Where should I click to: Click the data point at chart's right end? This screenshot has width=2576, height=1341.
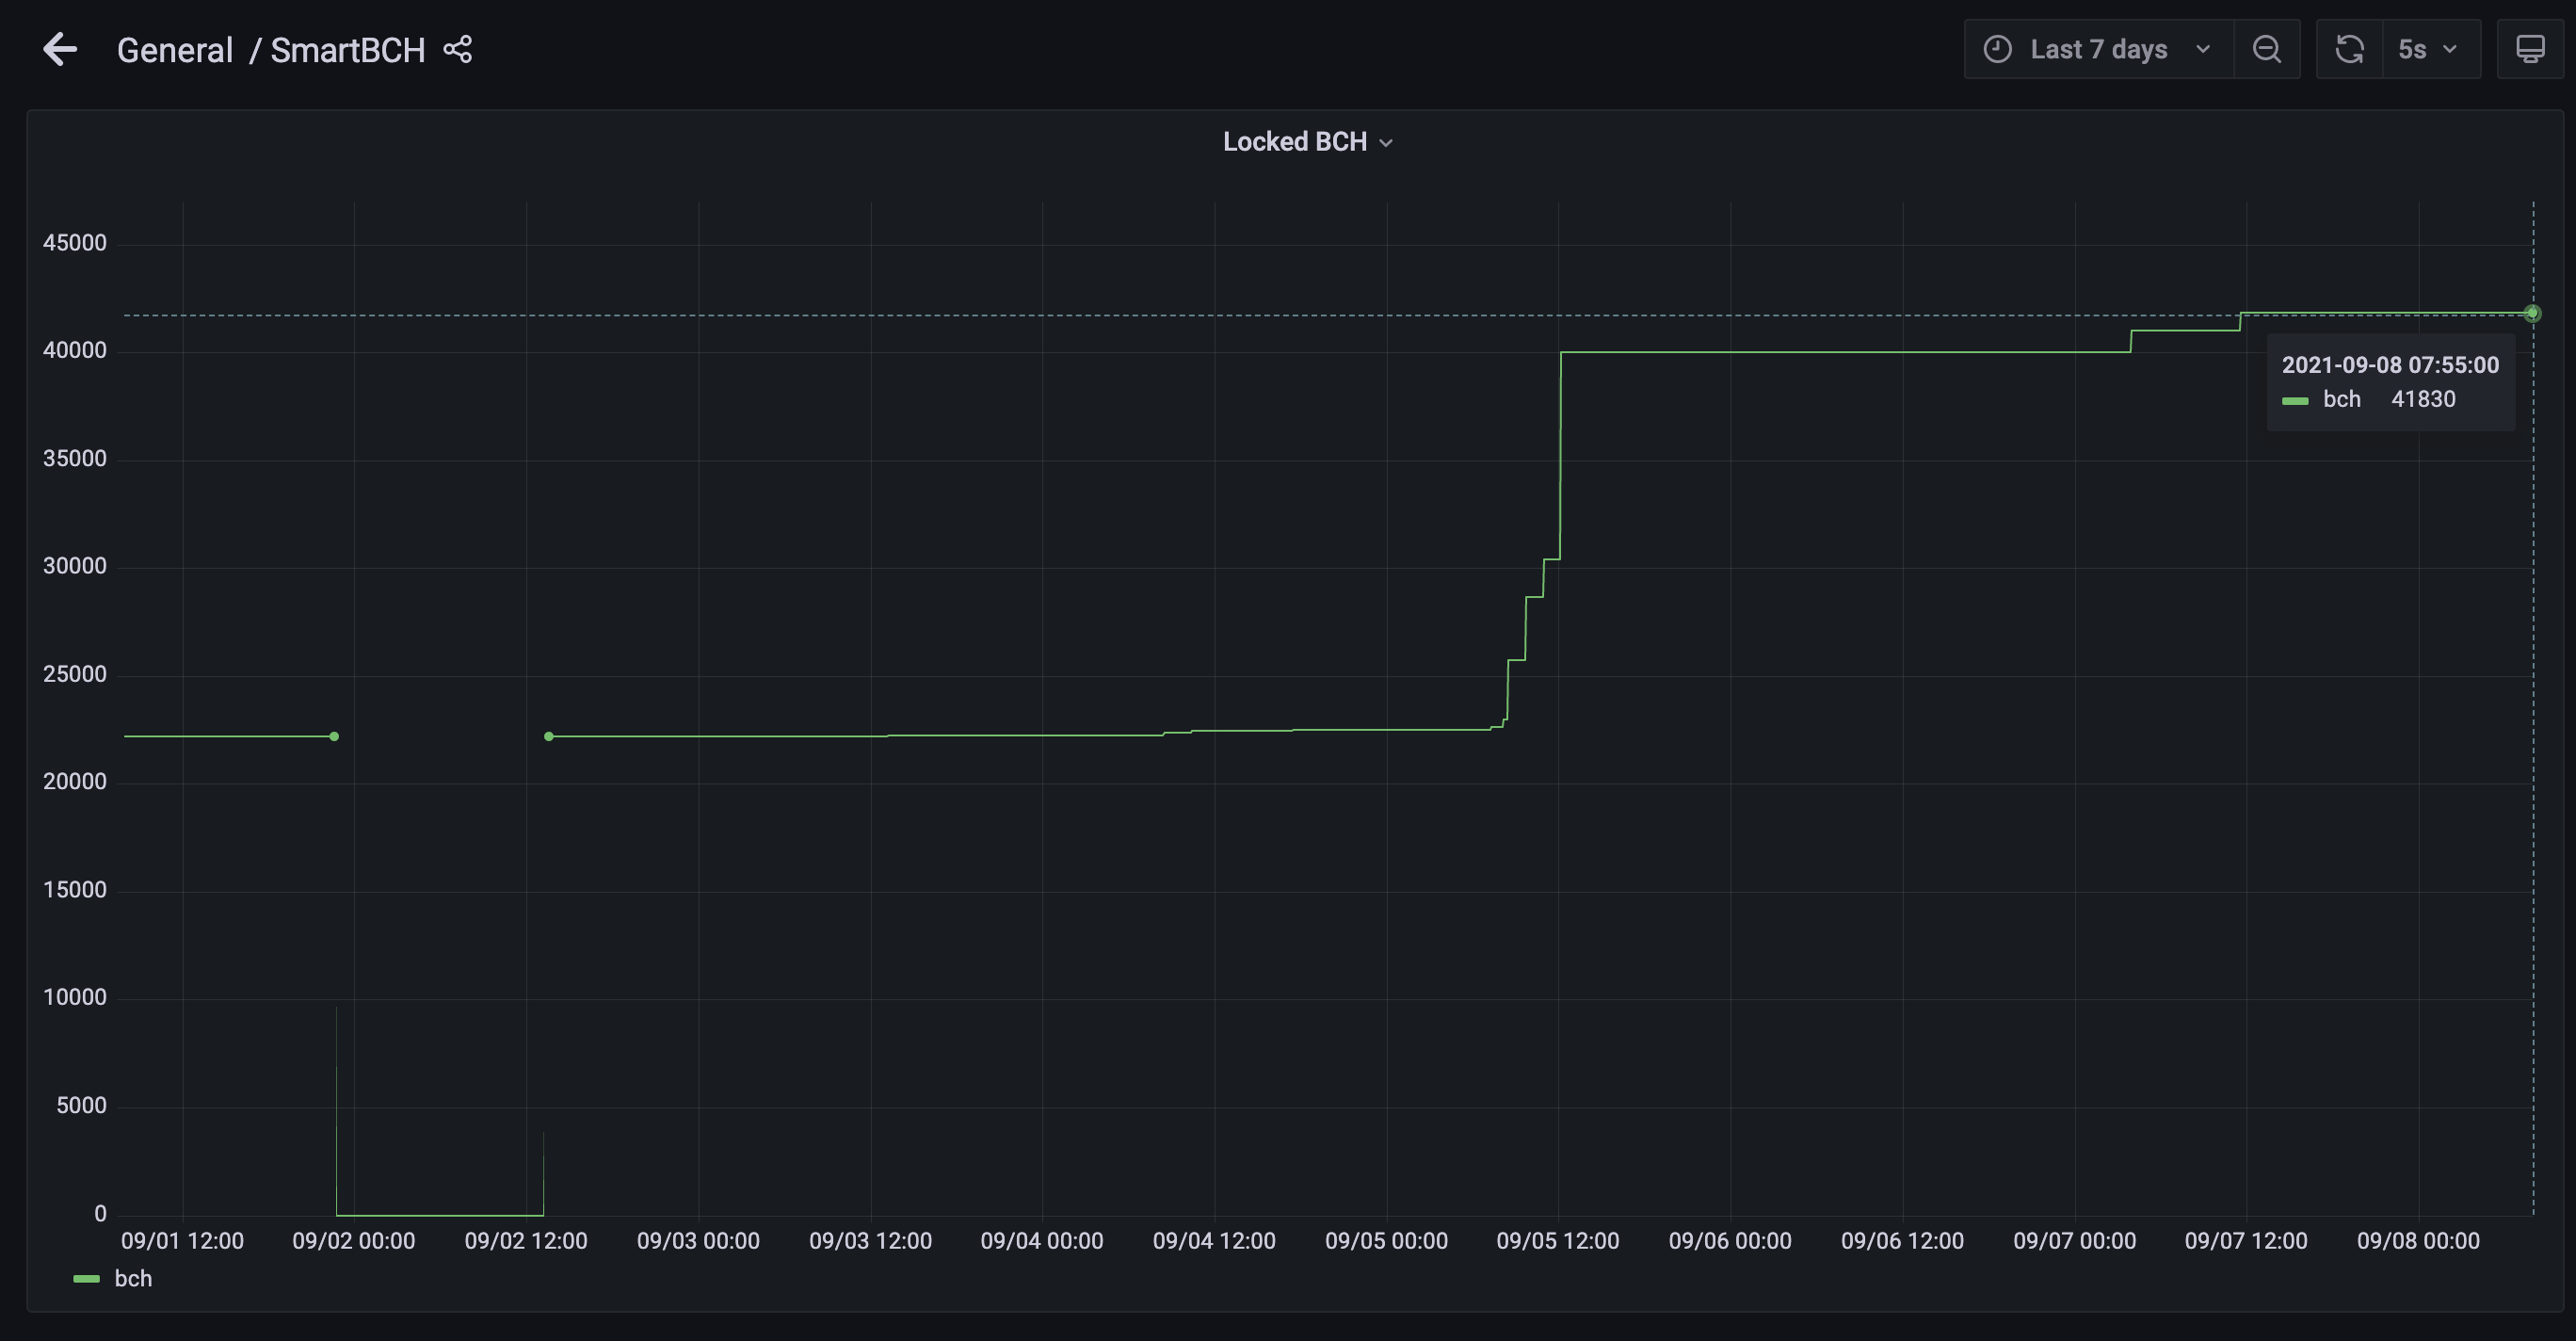(x=2532, y=314)
